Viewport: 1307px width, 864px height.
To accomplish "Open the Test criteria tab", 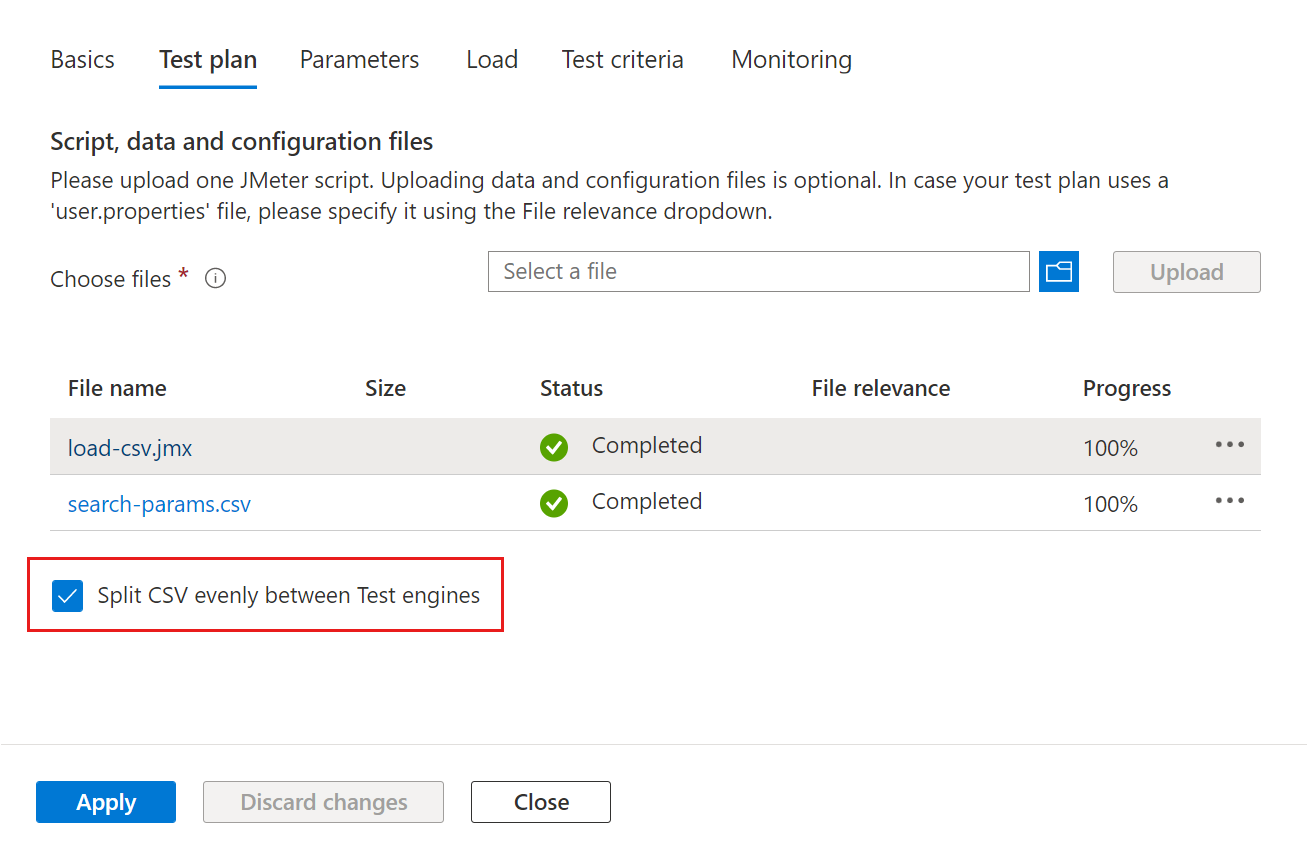I will click(x=622, y=60).
